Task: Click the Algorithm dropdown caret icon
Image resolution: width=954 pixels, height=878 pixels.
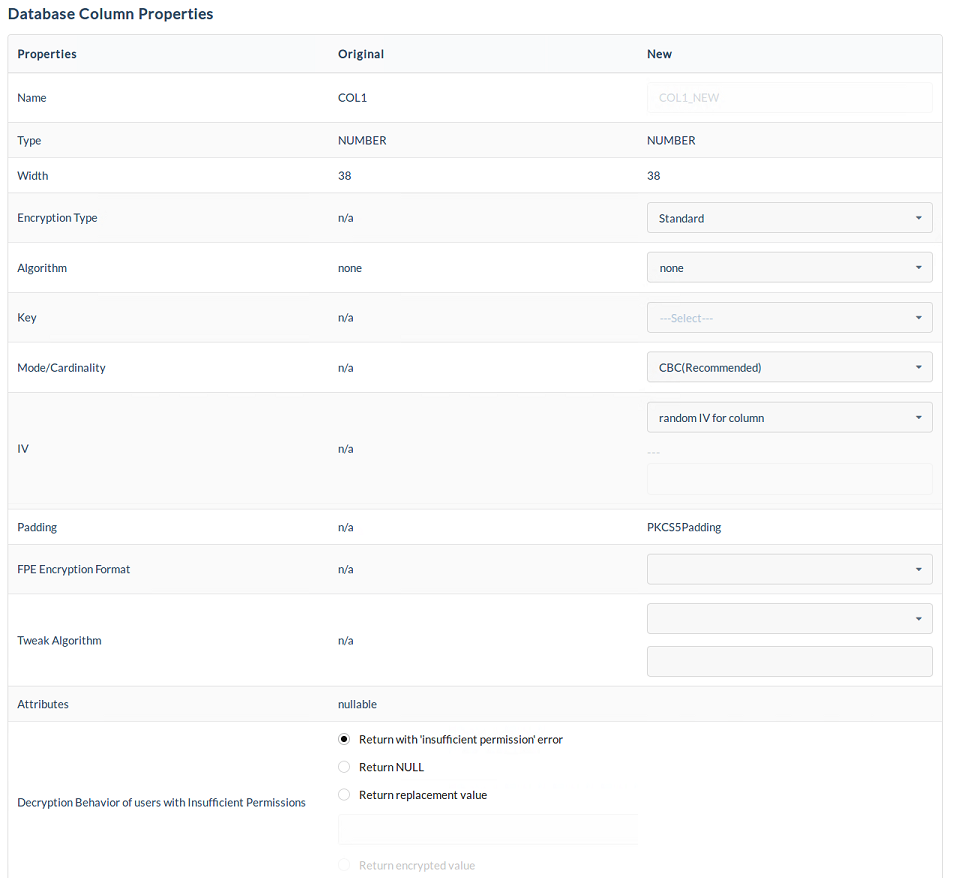Action: (918, 268)
